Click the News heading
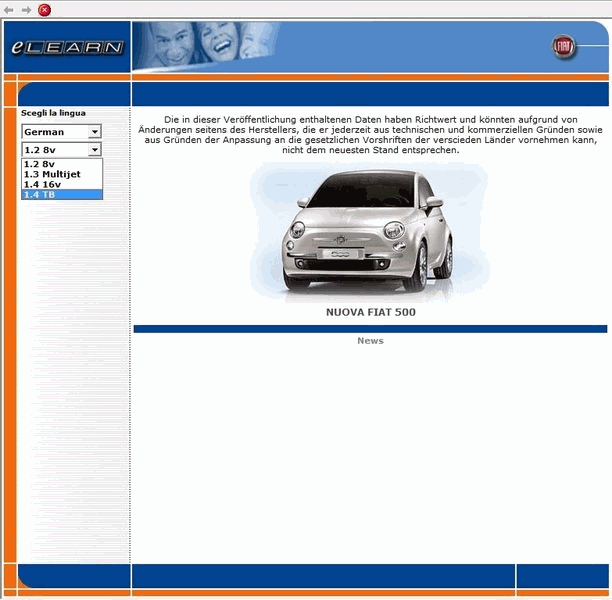The height and width of the screenshot is (600, 612). [x=370, y=341]
